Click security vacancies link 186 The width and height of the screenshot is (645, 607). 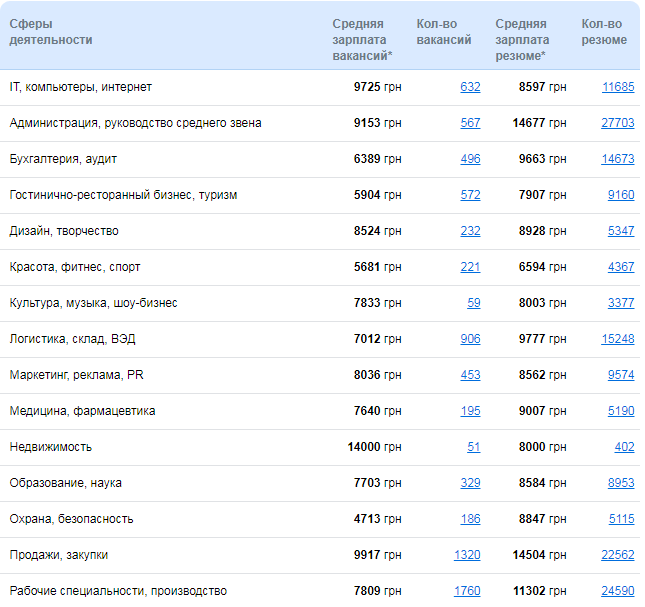470,519
